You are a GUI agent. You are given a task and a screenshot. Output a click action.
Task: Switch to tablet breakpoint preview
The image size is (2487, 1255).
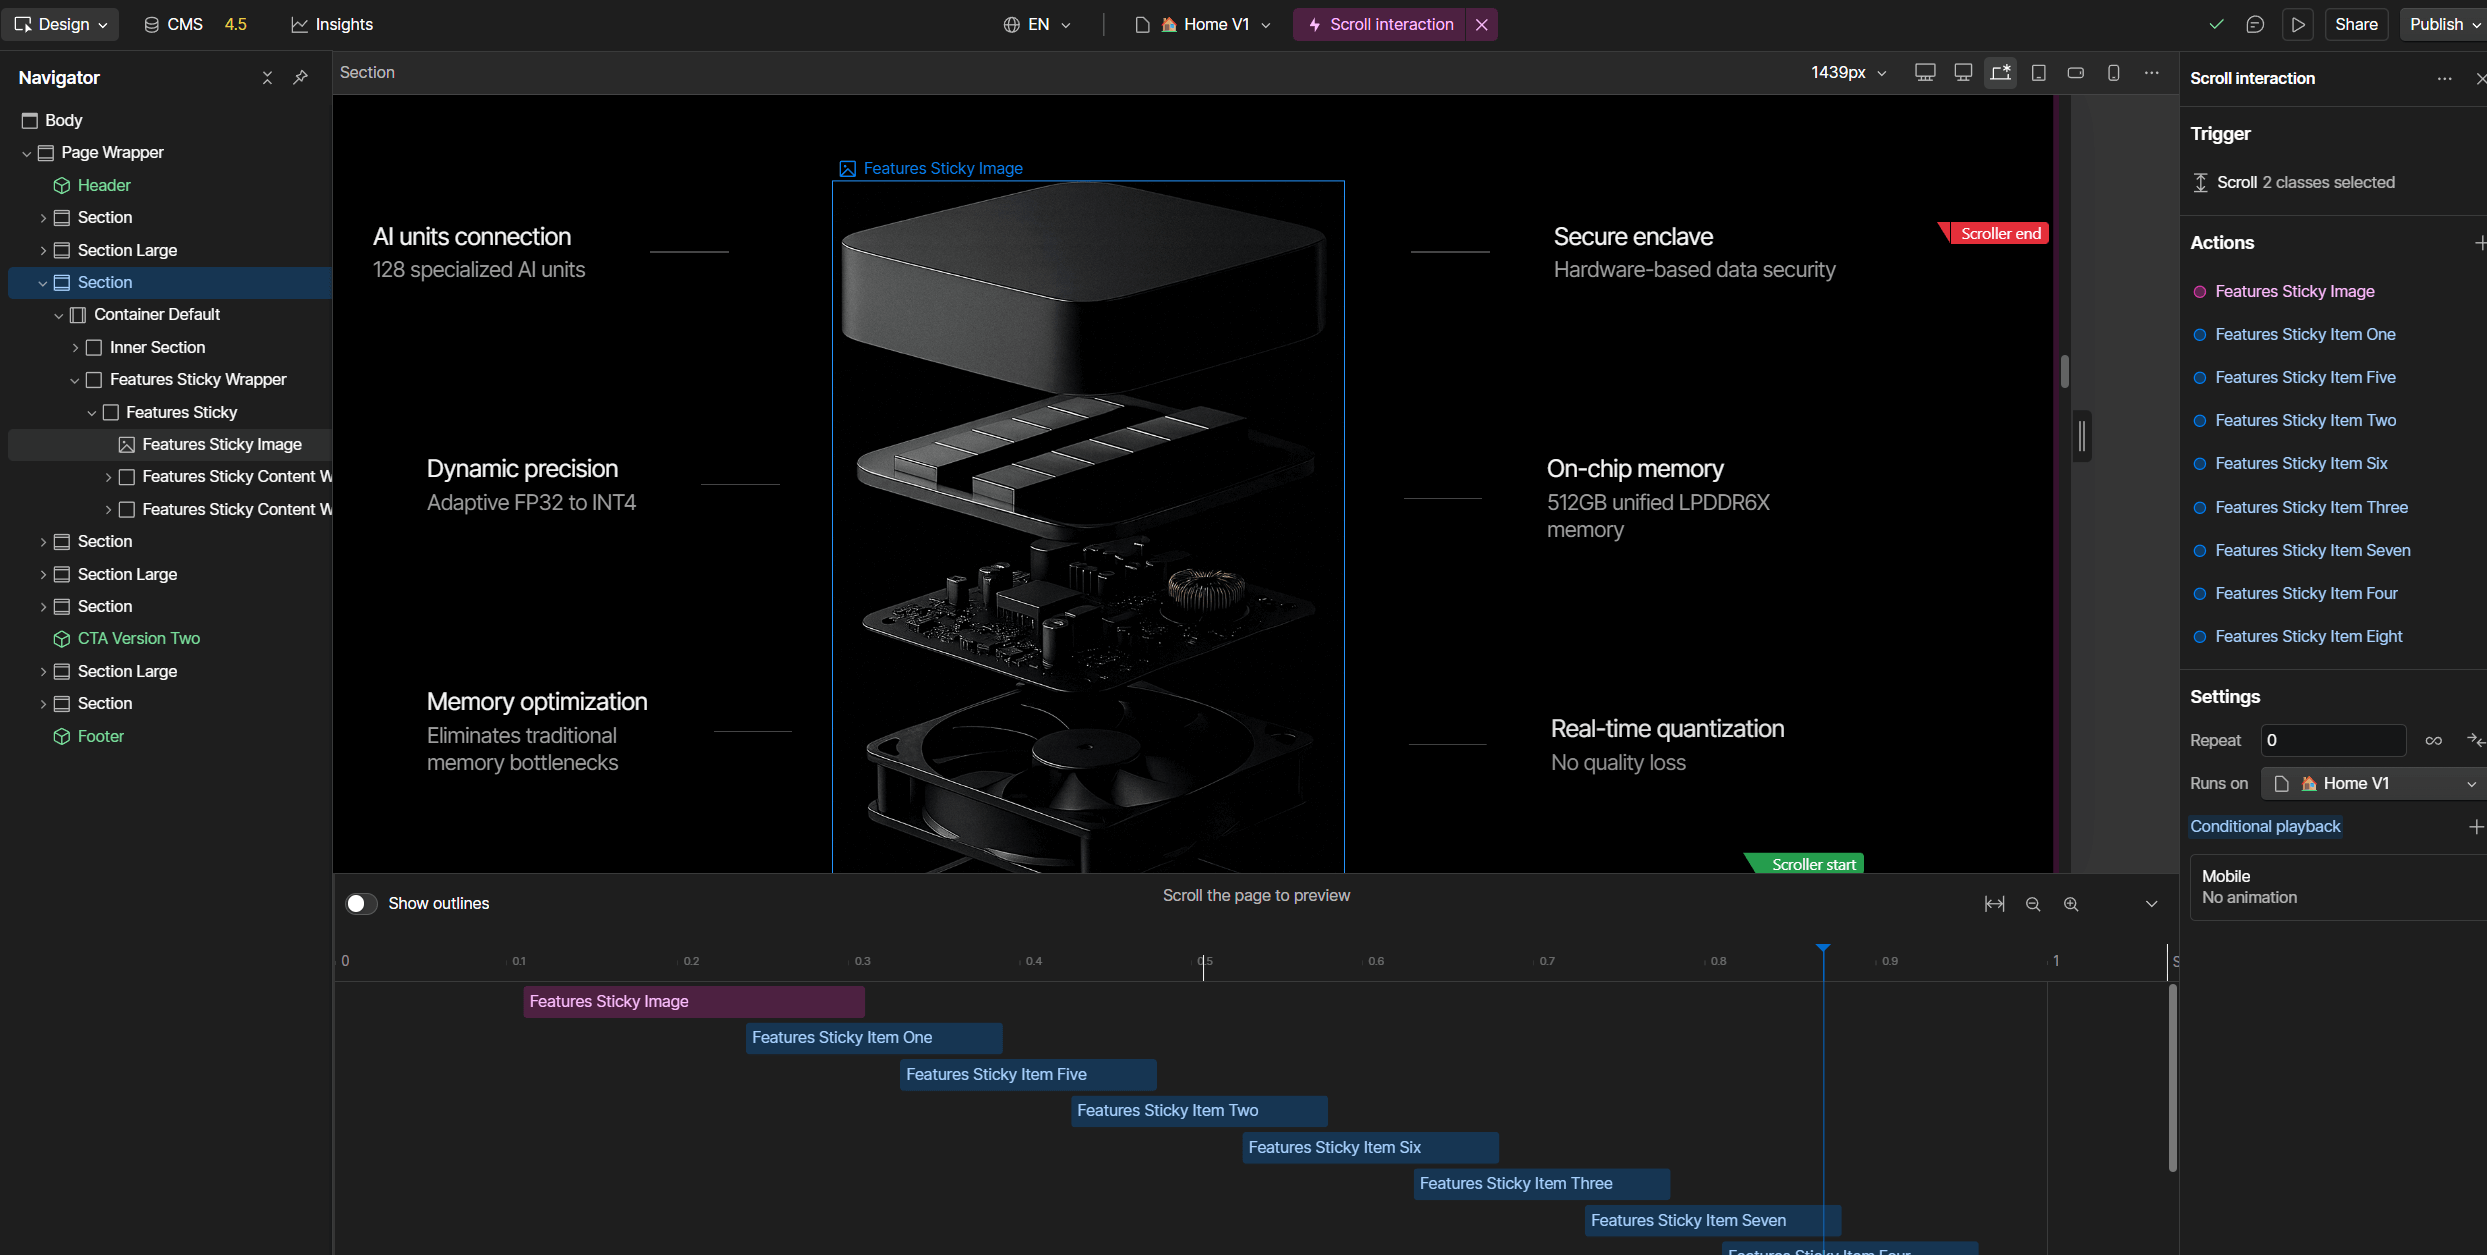[x=2038, y=72]
